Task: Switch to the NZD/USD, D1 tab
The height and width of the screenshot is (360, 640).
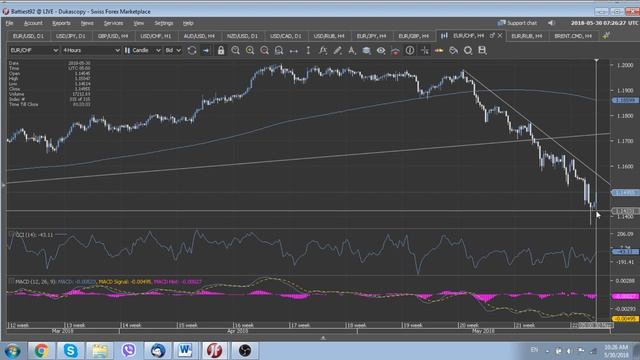Action: [x=242, y=36]
